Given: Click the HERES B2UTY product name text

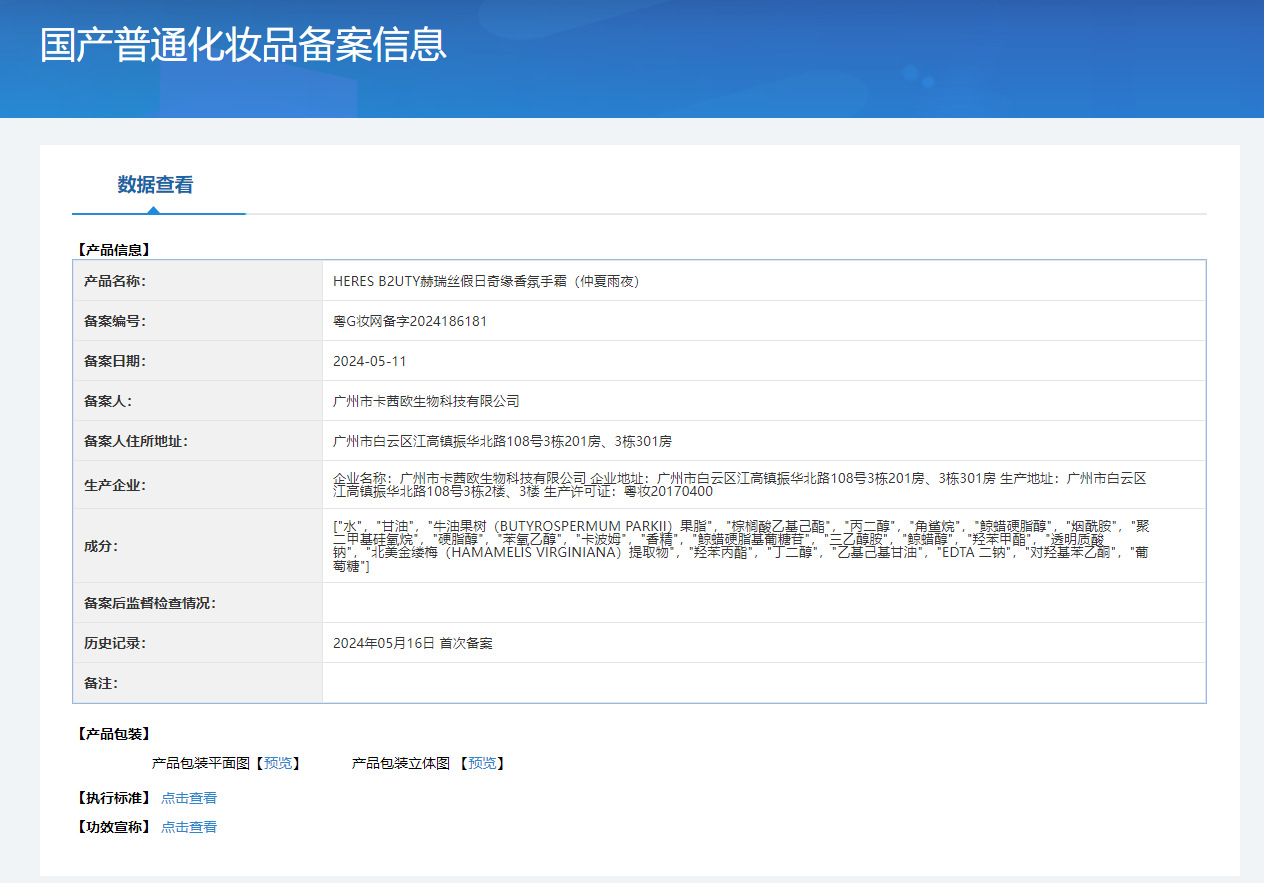Looking at the screenshot, I should [x=486, y=281].
